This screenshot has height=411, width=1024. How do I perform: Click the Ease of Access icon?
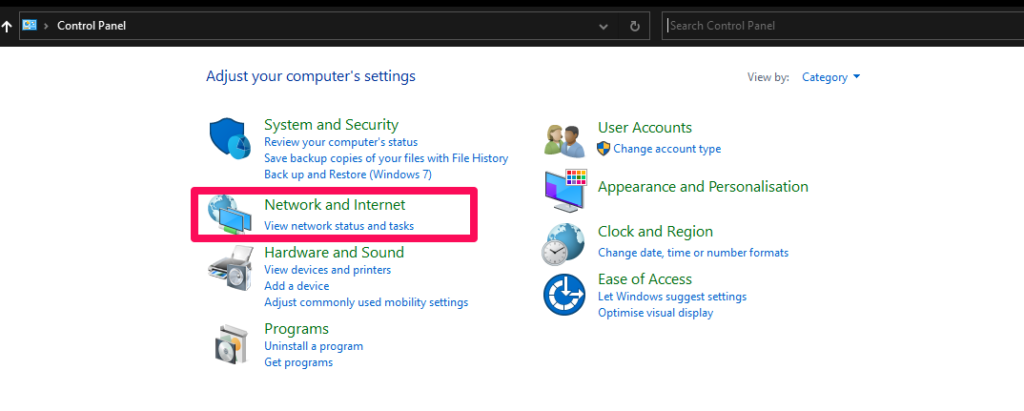coord(564,294)
